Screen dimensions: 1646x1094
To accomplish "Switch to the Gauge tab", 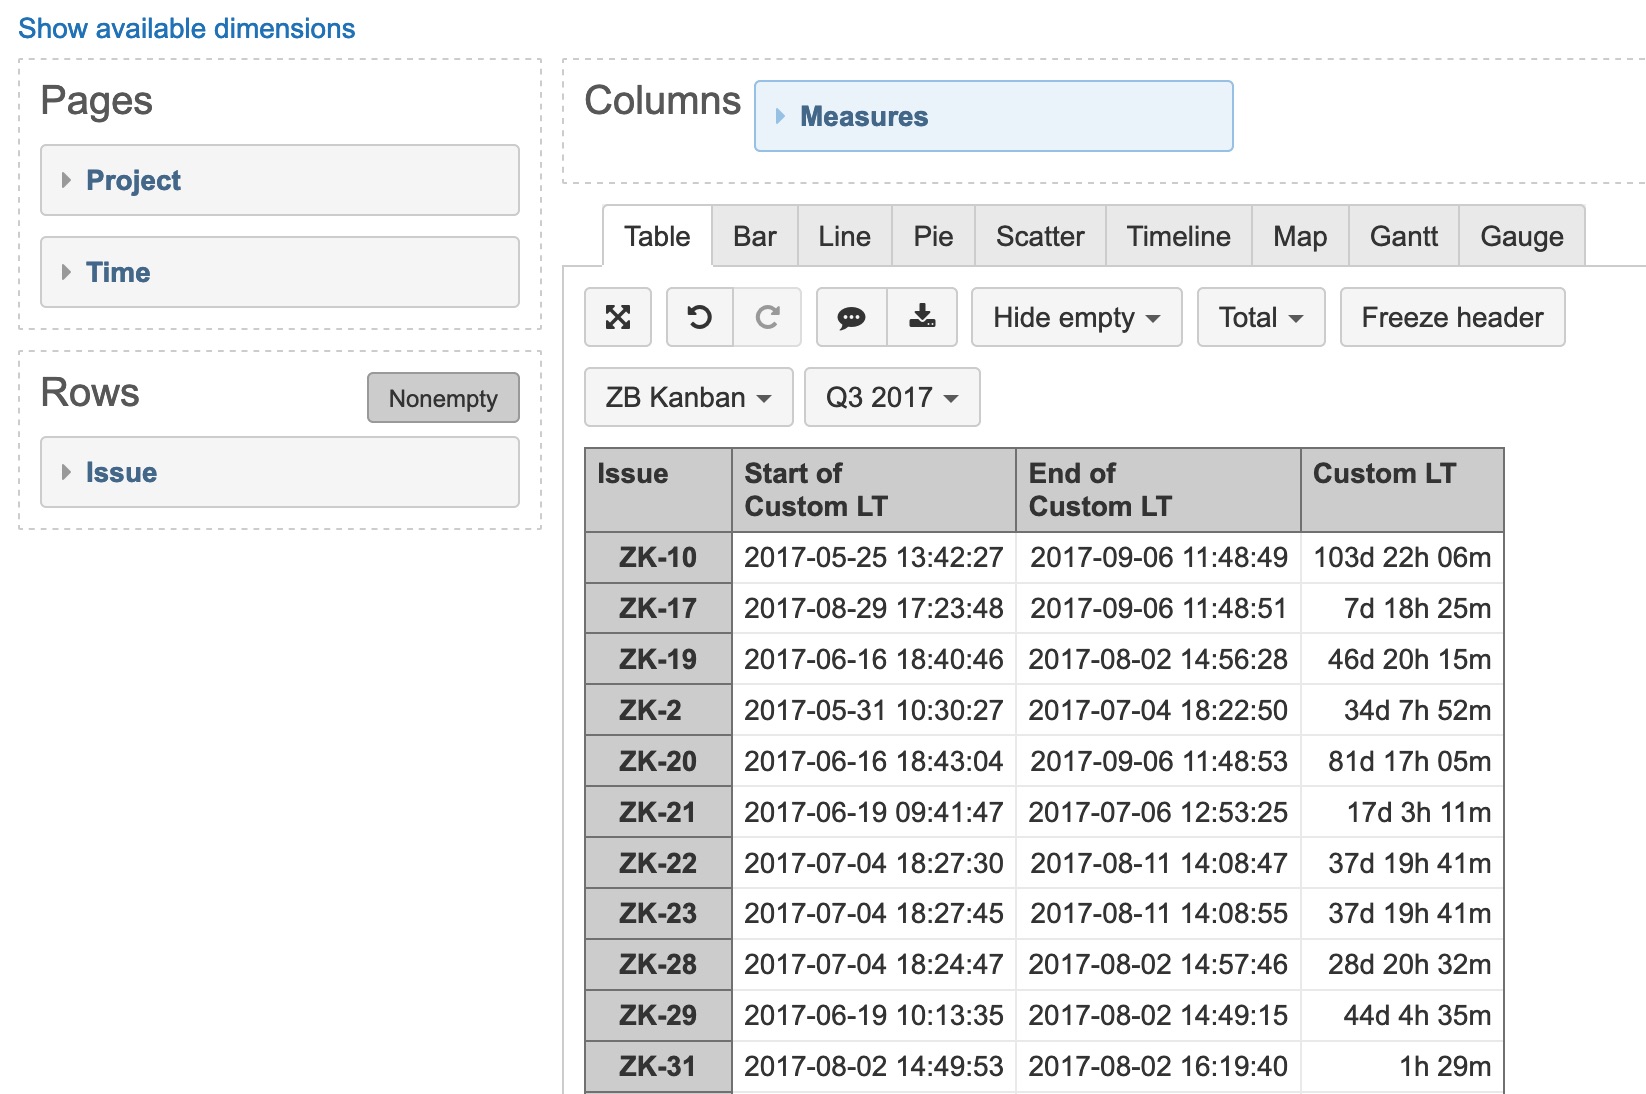I will tap(1522, 236).
